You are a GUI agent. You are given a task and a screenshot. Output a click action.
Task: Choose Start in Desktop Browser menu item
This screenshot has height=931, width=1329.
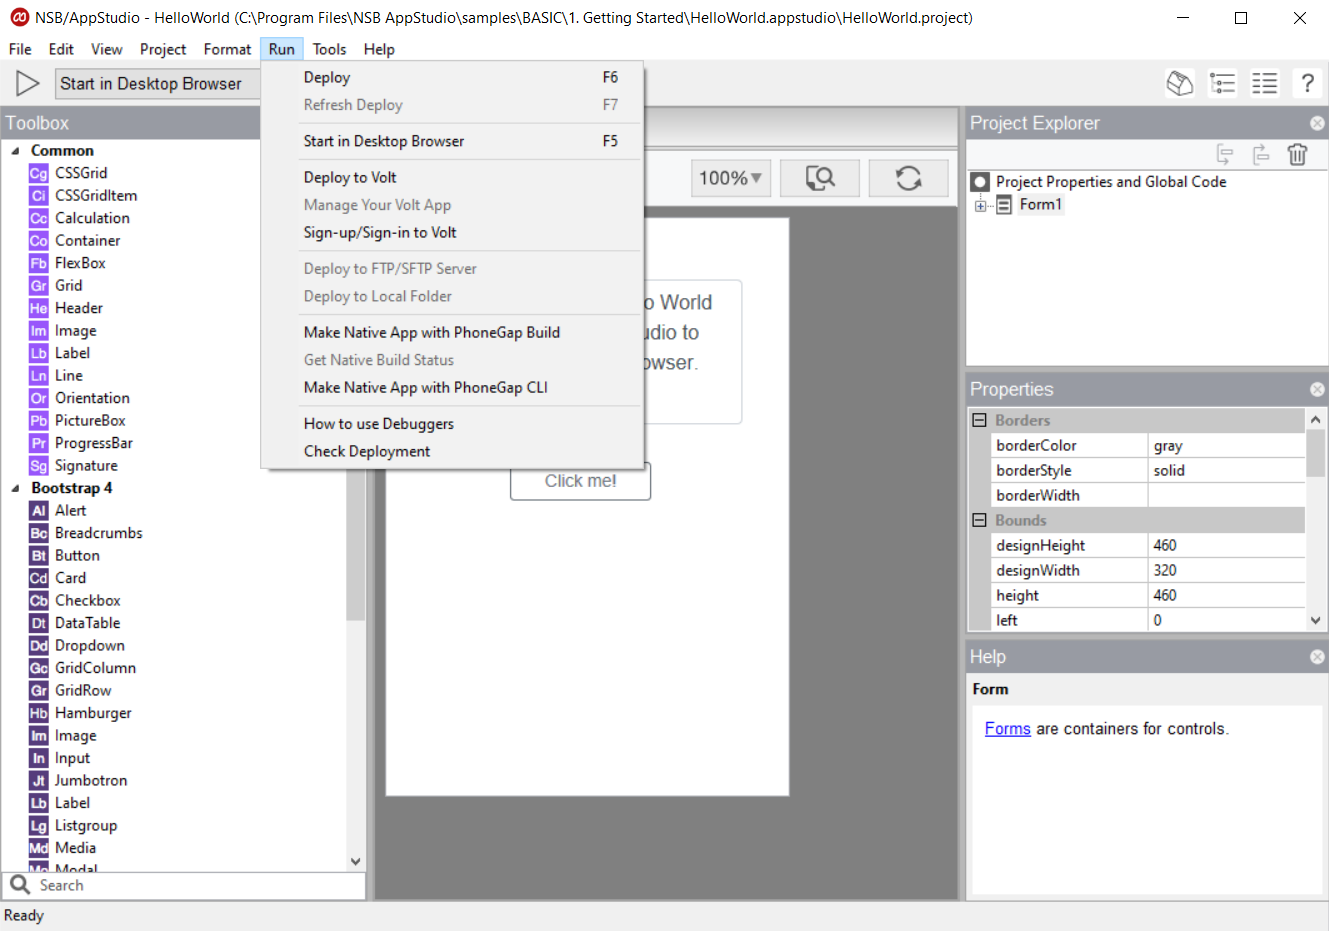coord(451,142)
